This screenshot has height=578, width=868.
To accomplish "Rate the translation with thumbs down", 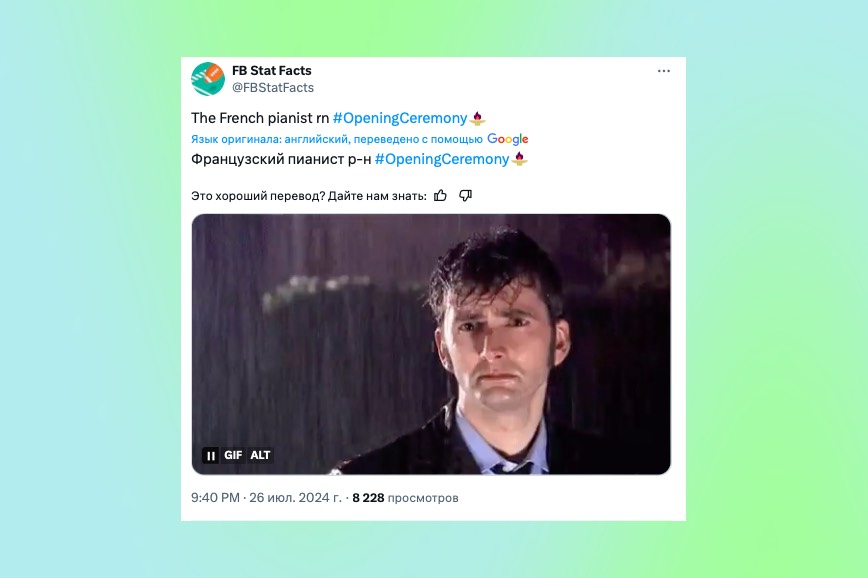I will [466, 195].
